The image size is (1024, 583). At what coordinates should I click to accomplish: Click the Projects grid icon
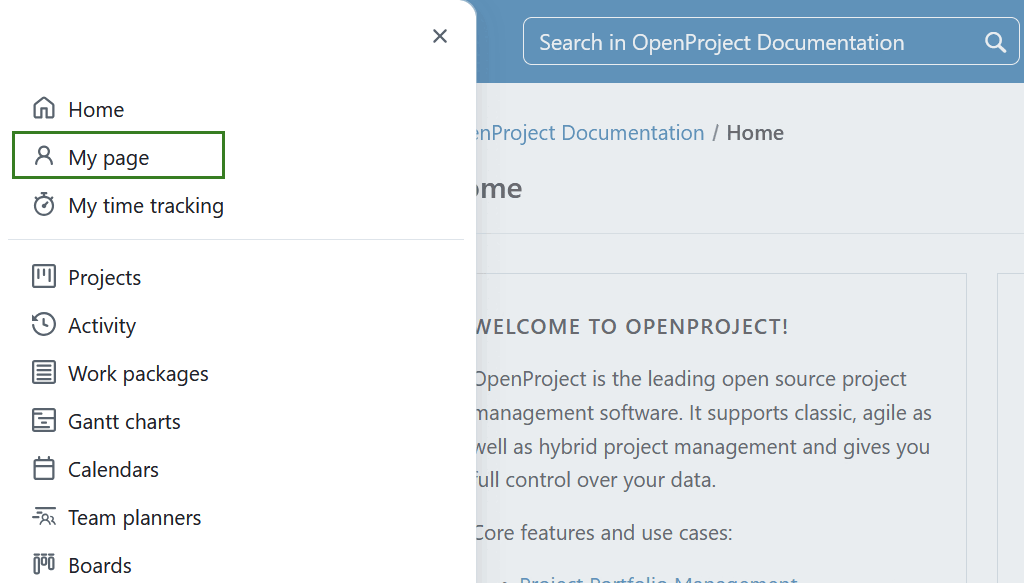click(44, 277)
